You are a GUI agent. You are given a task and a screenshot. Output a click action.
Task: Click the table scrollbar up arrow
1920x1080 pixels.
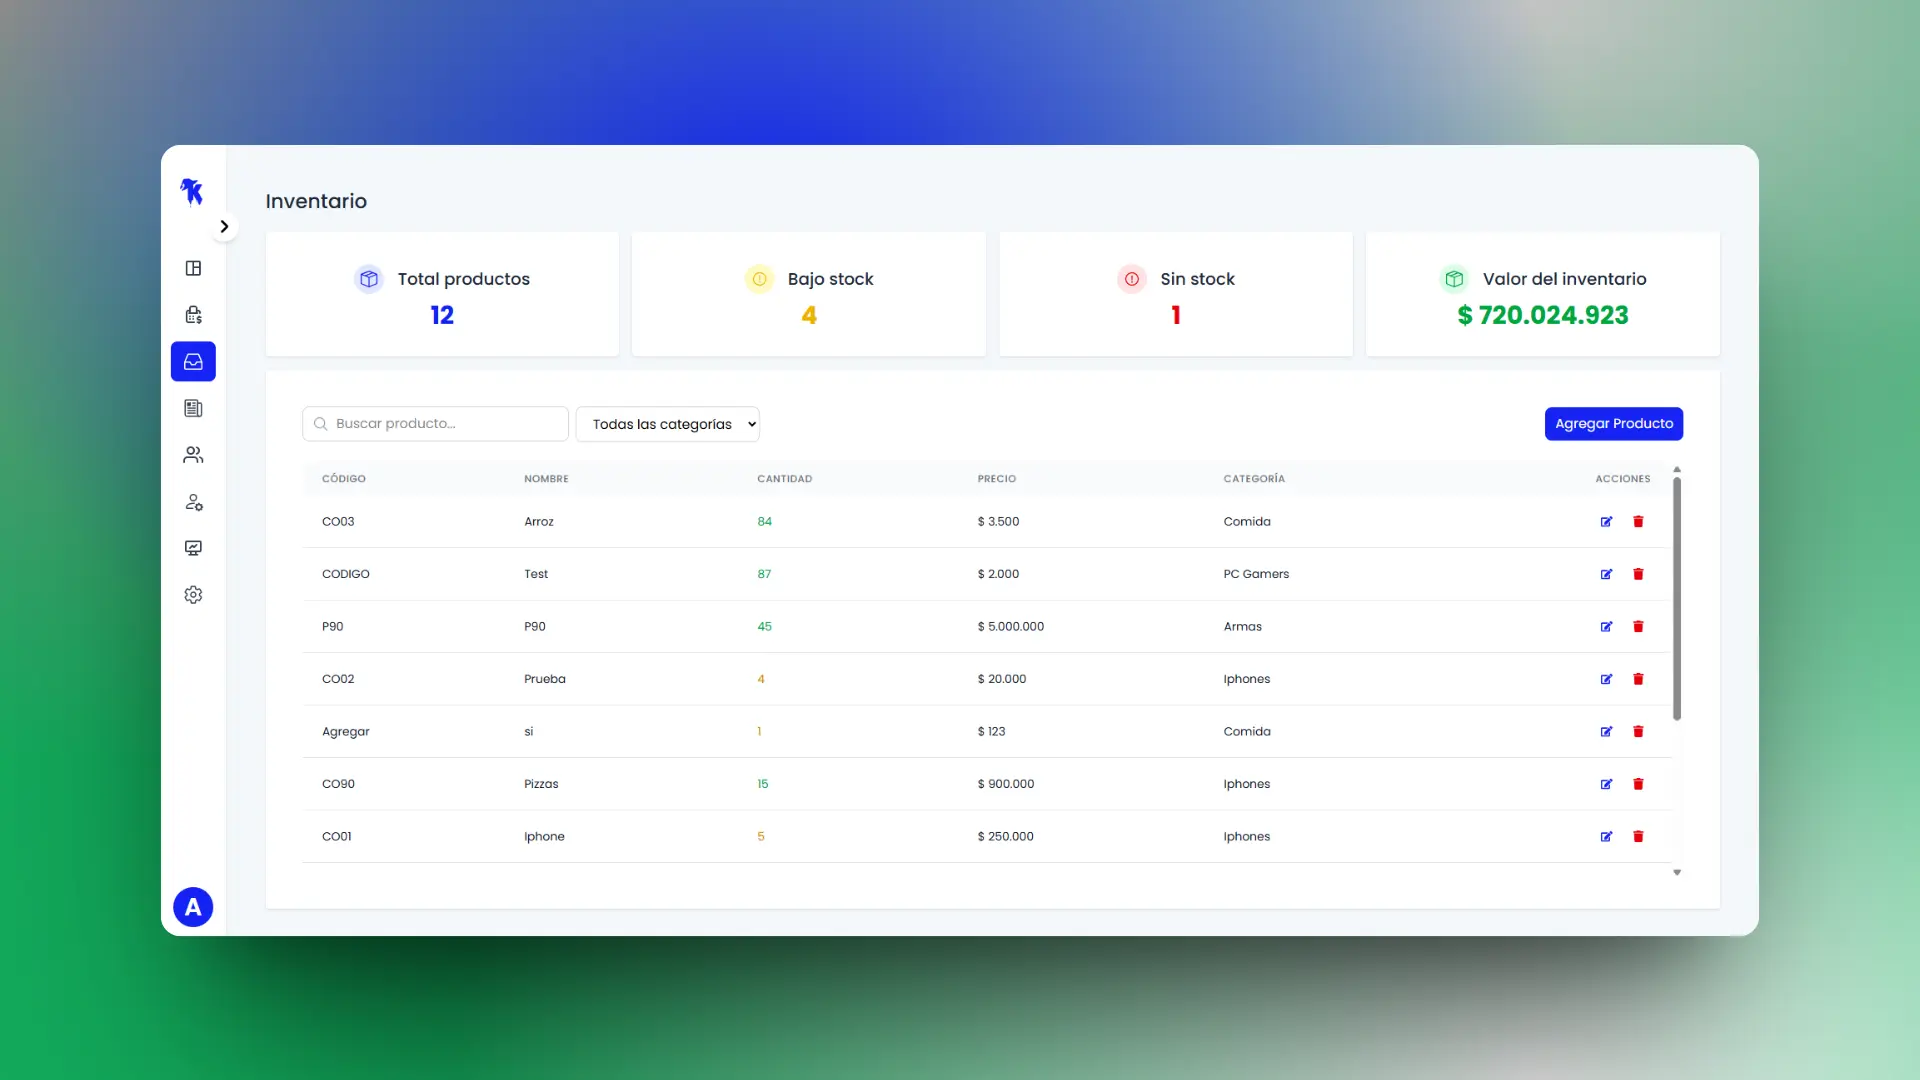[x=1677, y=469]
